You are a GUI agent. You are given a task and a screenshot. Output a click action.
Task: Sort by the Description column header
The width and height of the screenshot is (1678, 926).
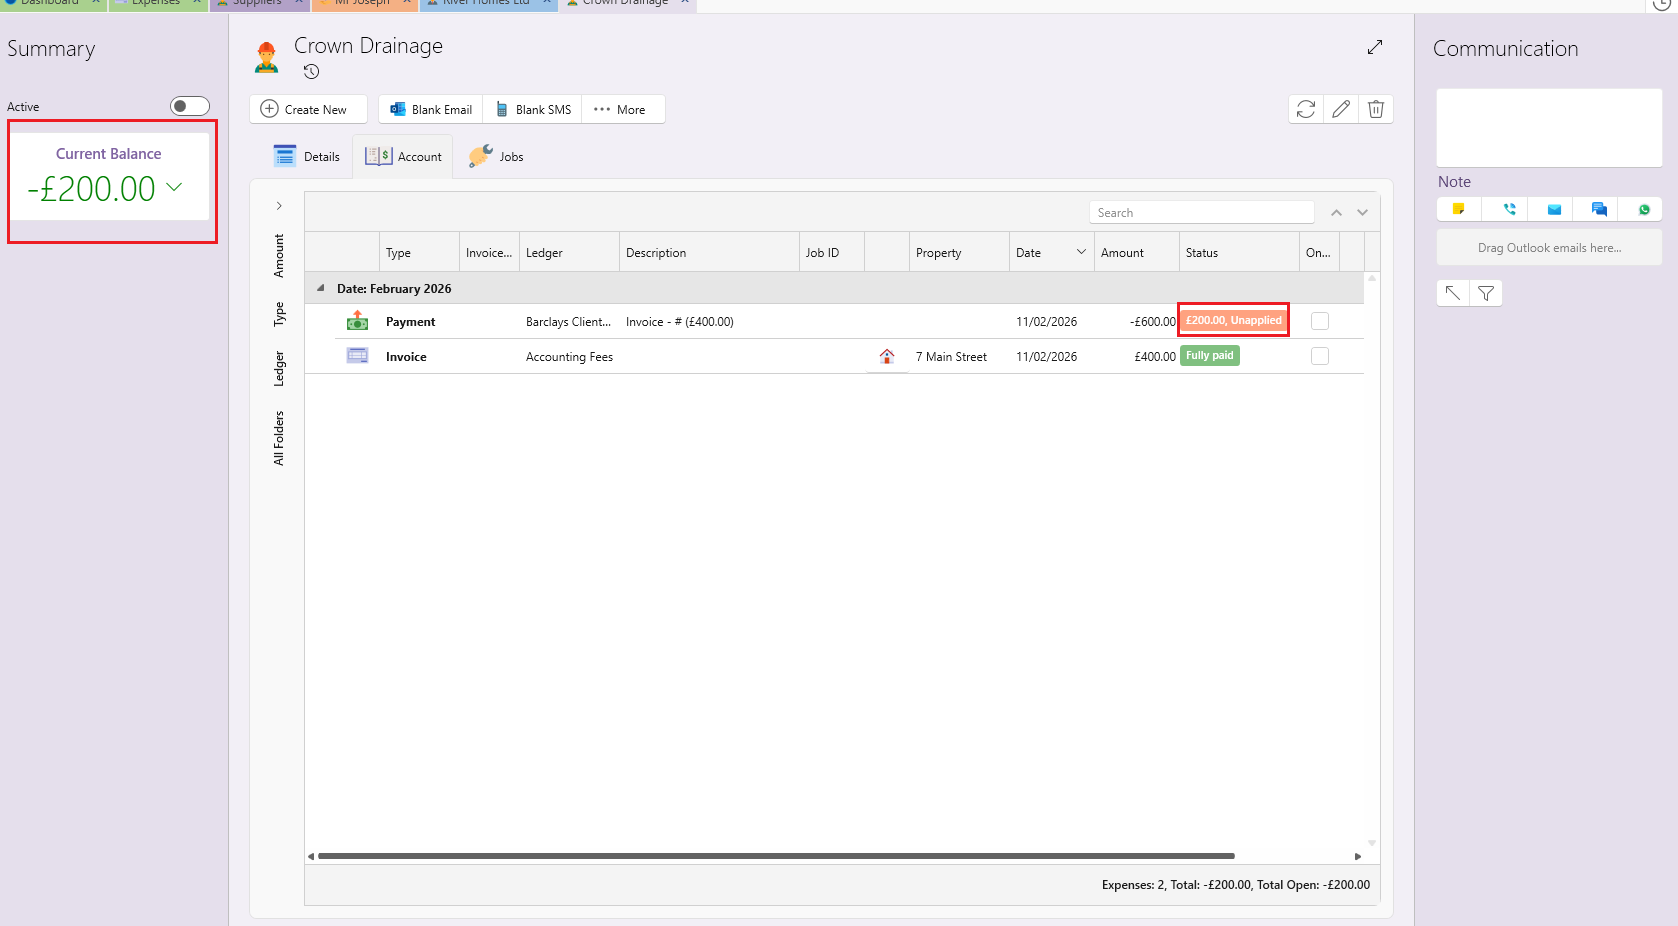point(710,253)
